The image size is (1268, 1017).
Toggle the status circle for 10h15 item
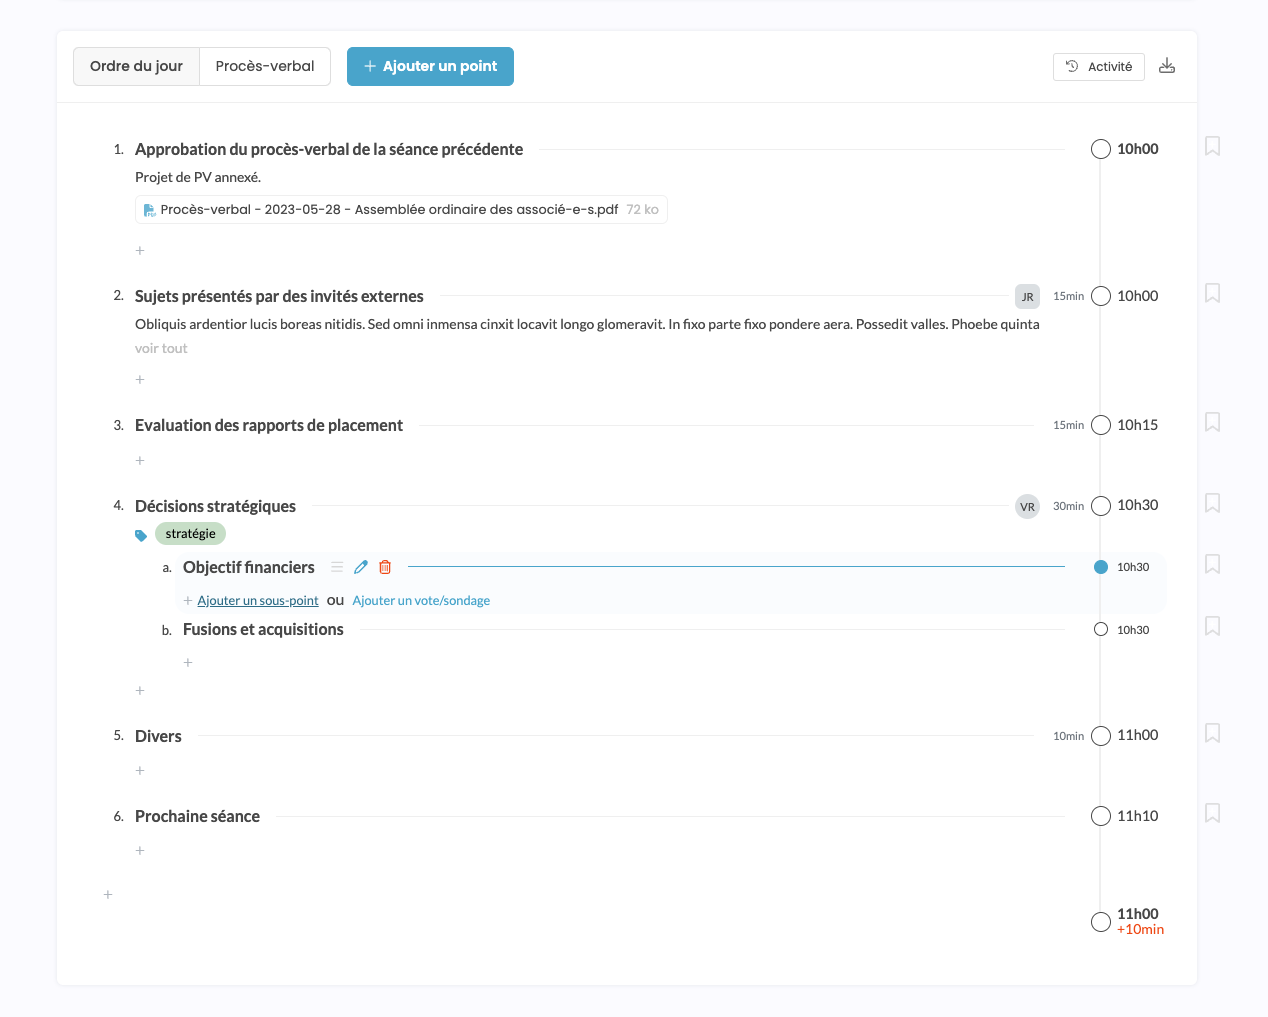pyautogui.click(x=1101, y=425)
